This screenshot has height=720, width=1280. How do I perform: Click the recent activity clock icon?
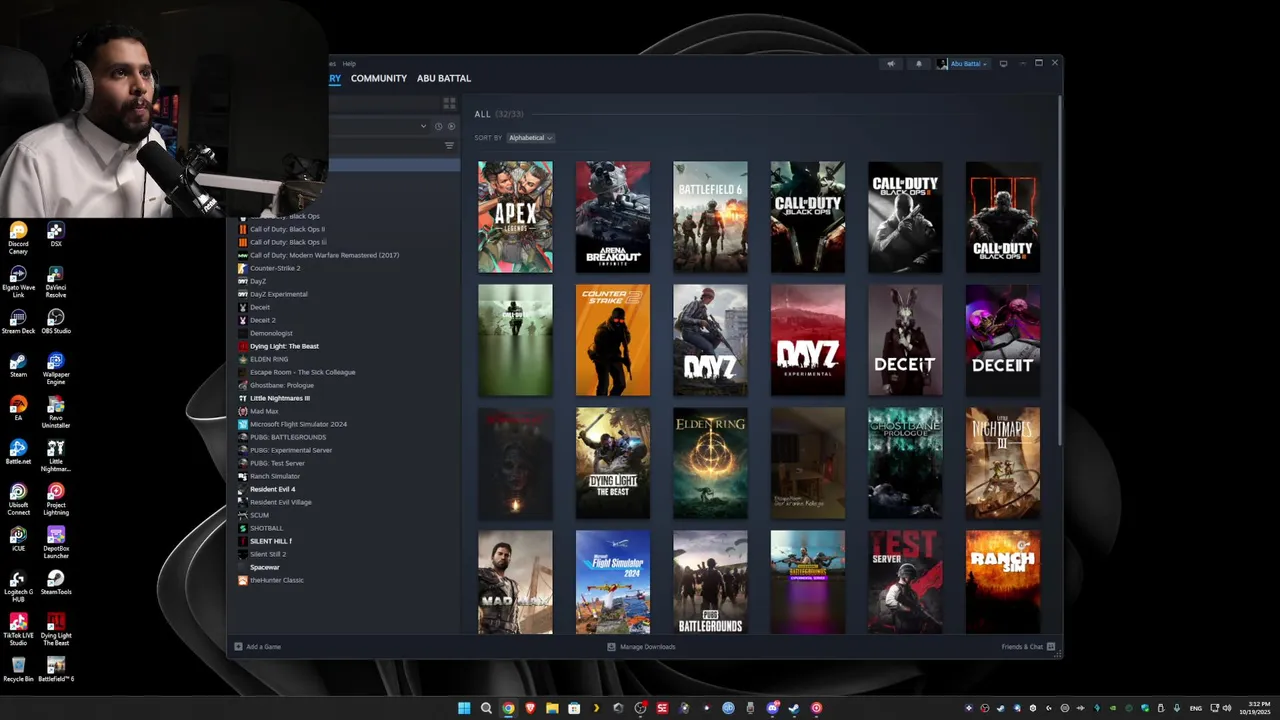coord(438,126)
